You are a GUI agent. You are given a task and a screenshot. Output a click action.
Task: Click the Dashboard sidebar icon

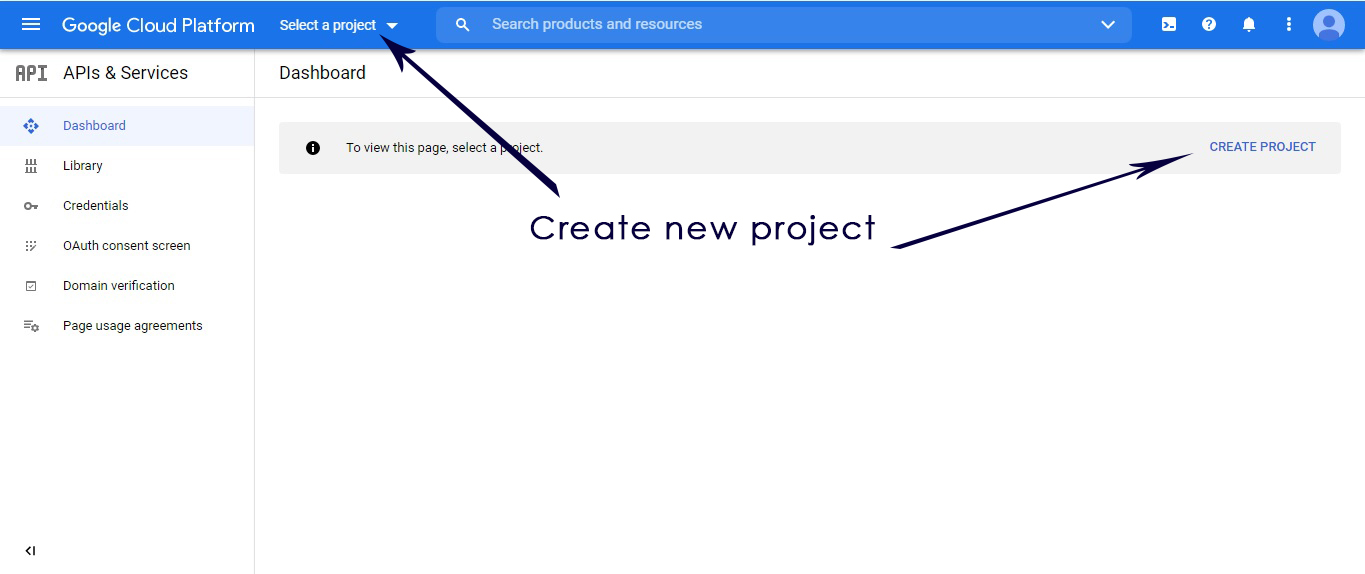(x=31, y=126)
